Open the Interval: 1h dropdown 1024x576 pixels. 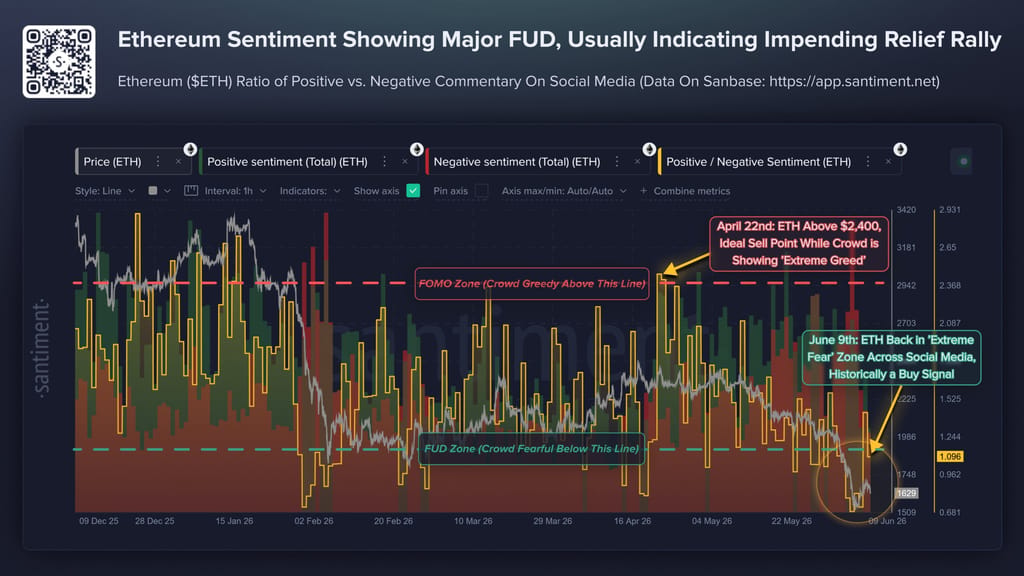[x=235, y=191]
